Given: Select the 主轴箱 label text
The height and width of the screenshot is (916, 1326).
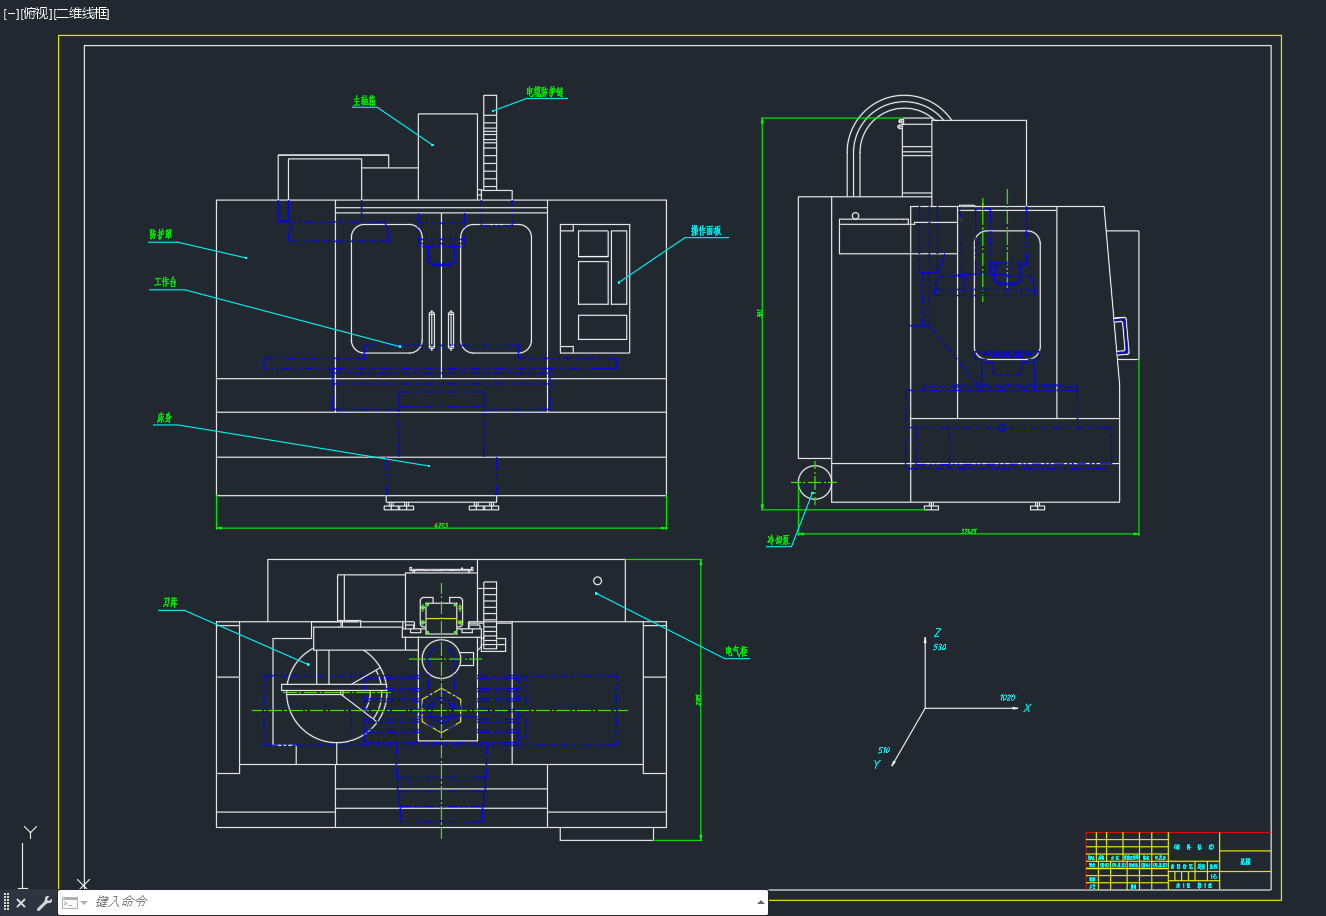Looking at the screenshot, I should 364,101.
